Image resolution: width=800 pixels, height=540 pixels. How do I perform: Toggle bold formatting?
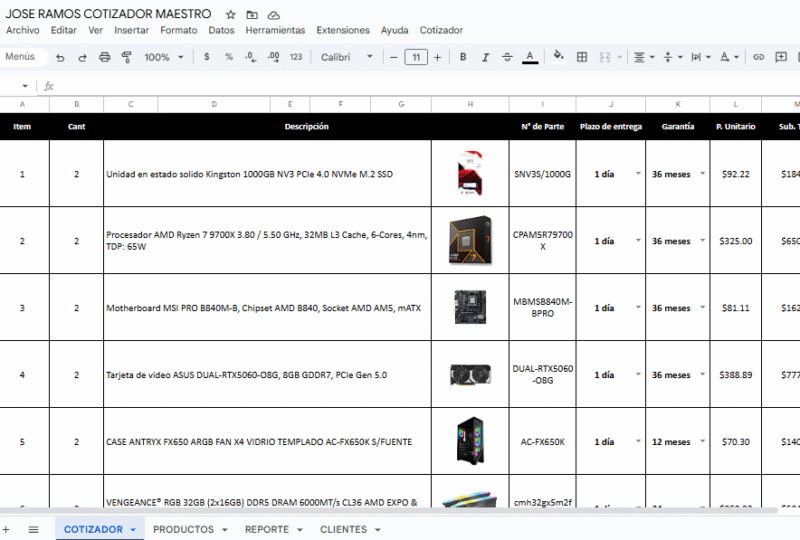[463, 57]
